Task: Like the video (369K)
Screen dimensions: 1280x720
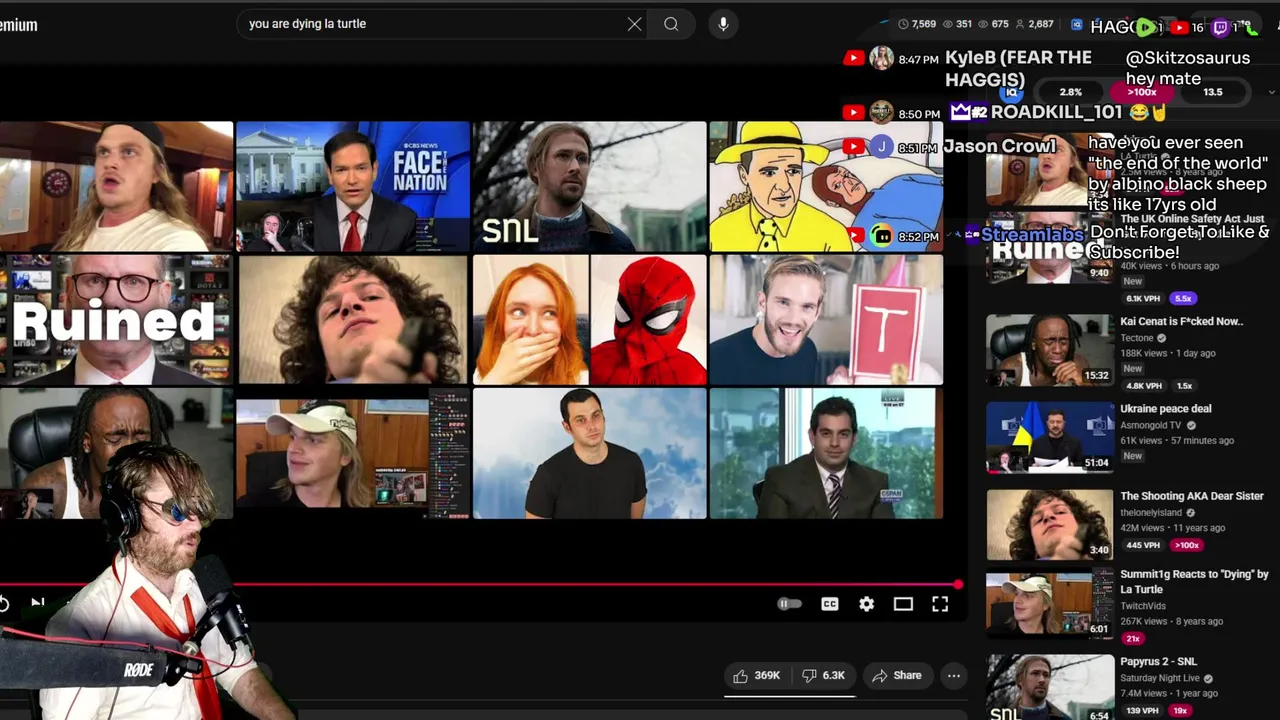Action: click(756, 676)
